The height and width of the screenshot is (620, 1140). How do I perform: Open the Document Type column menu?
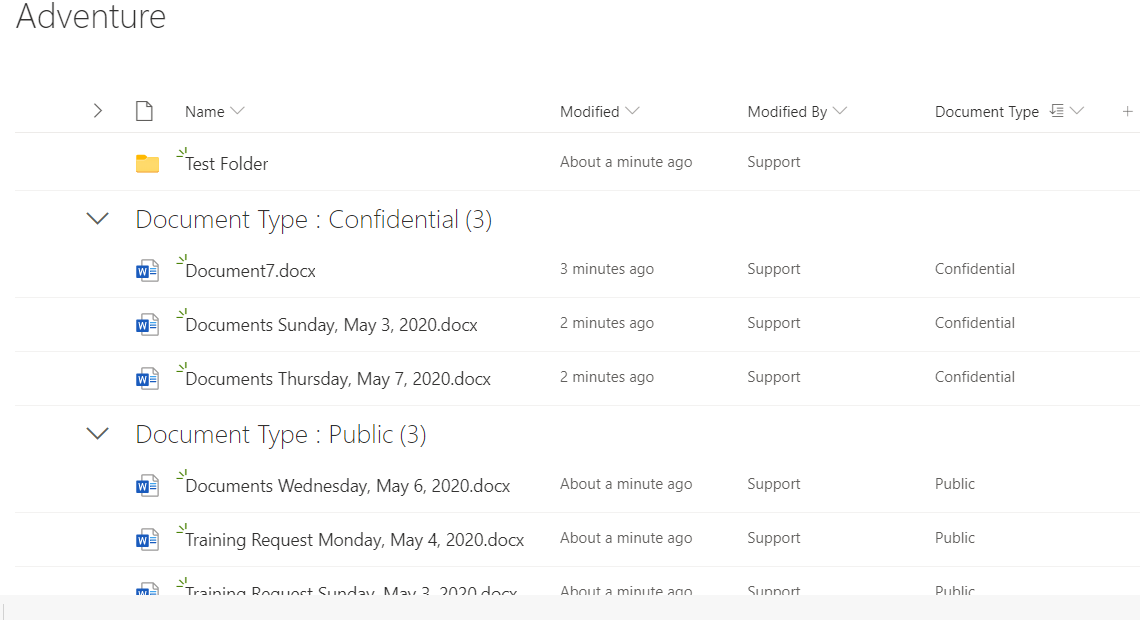click(1077, 111)
